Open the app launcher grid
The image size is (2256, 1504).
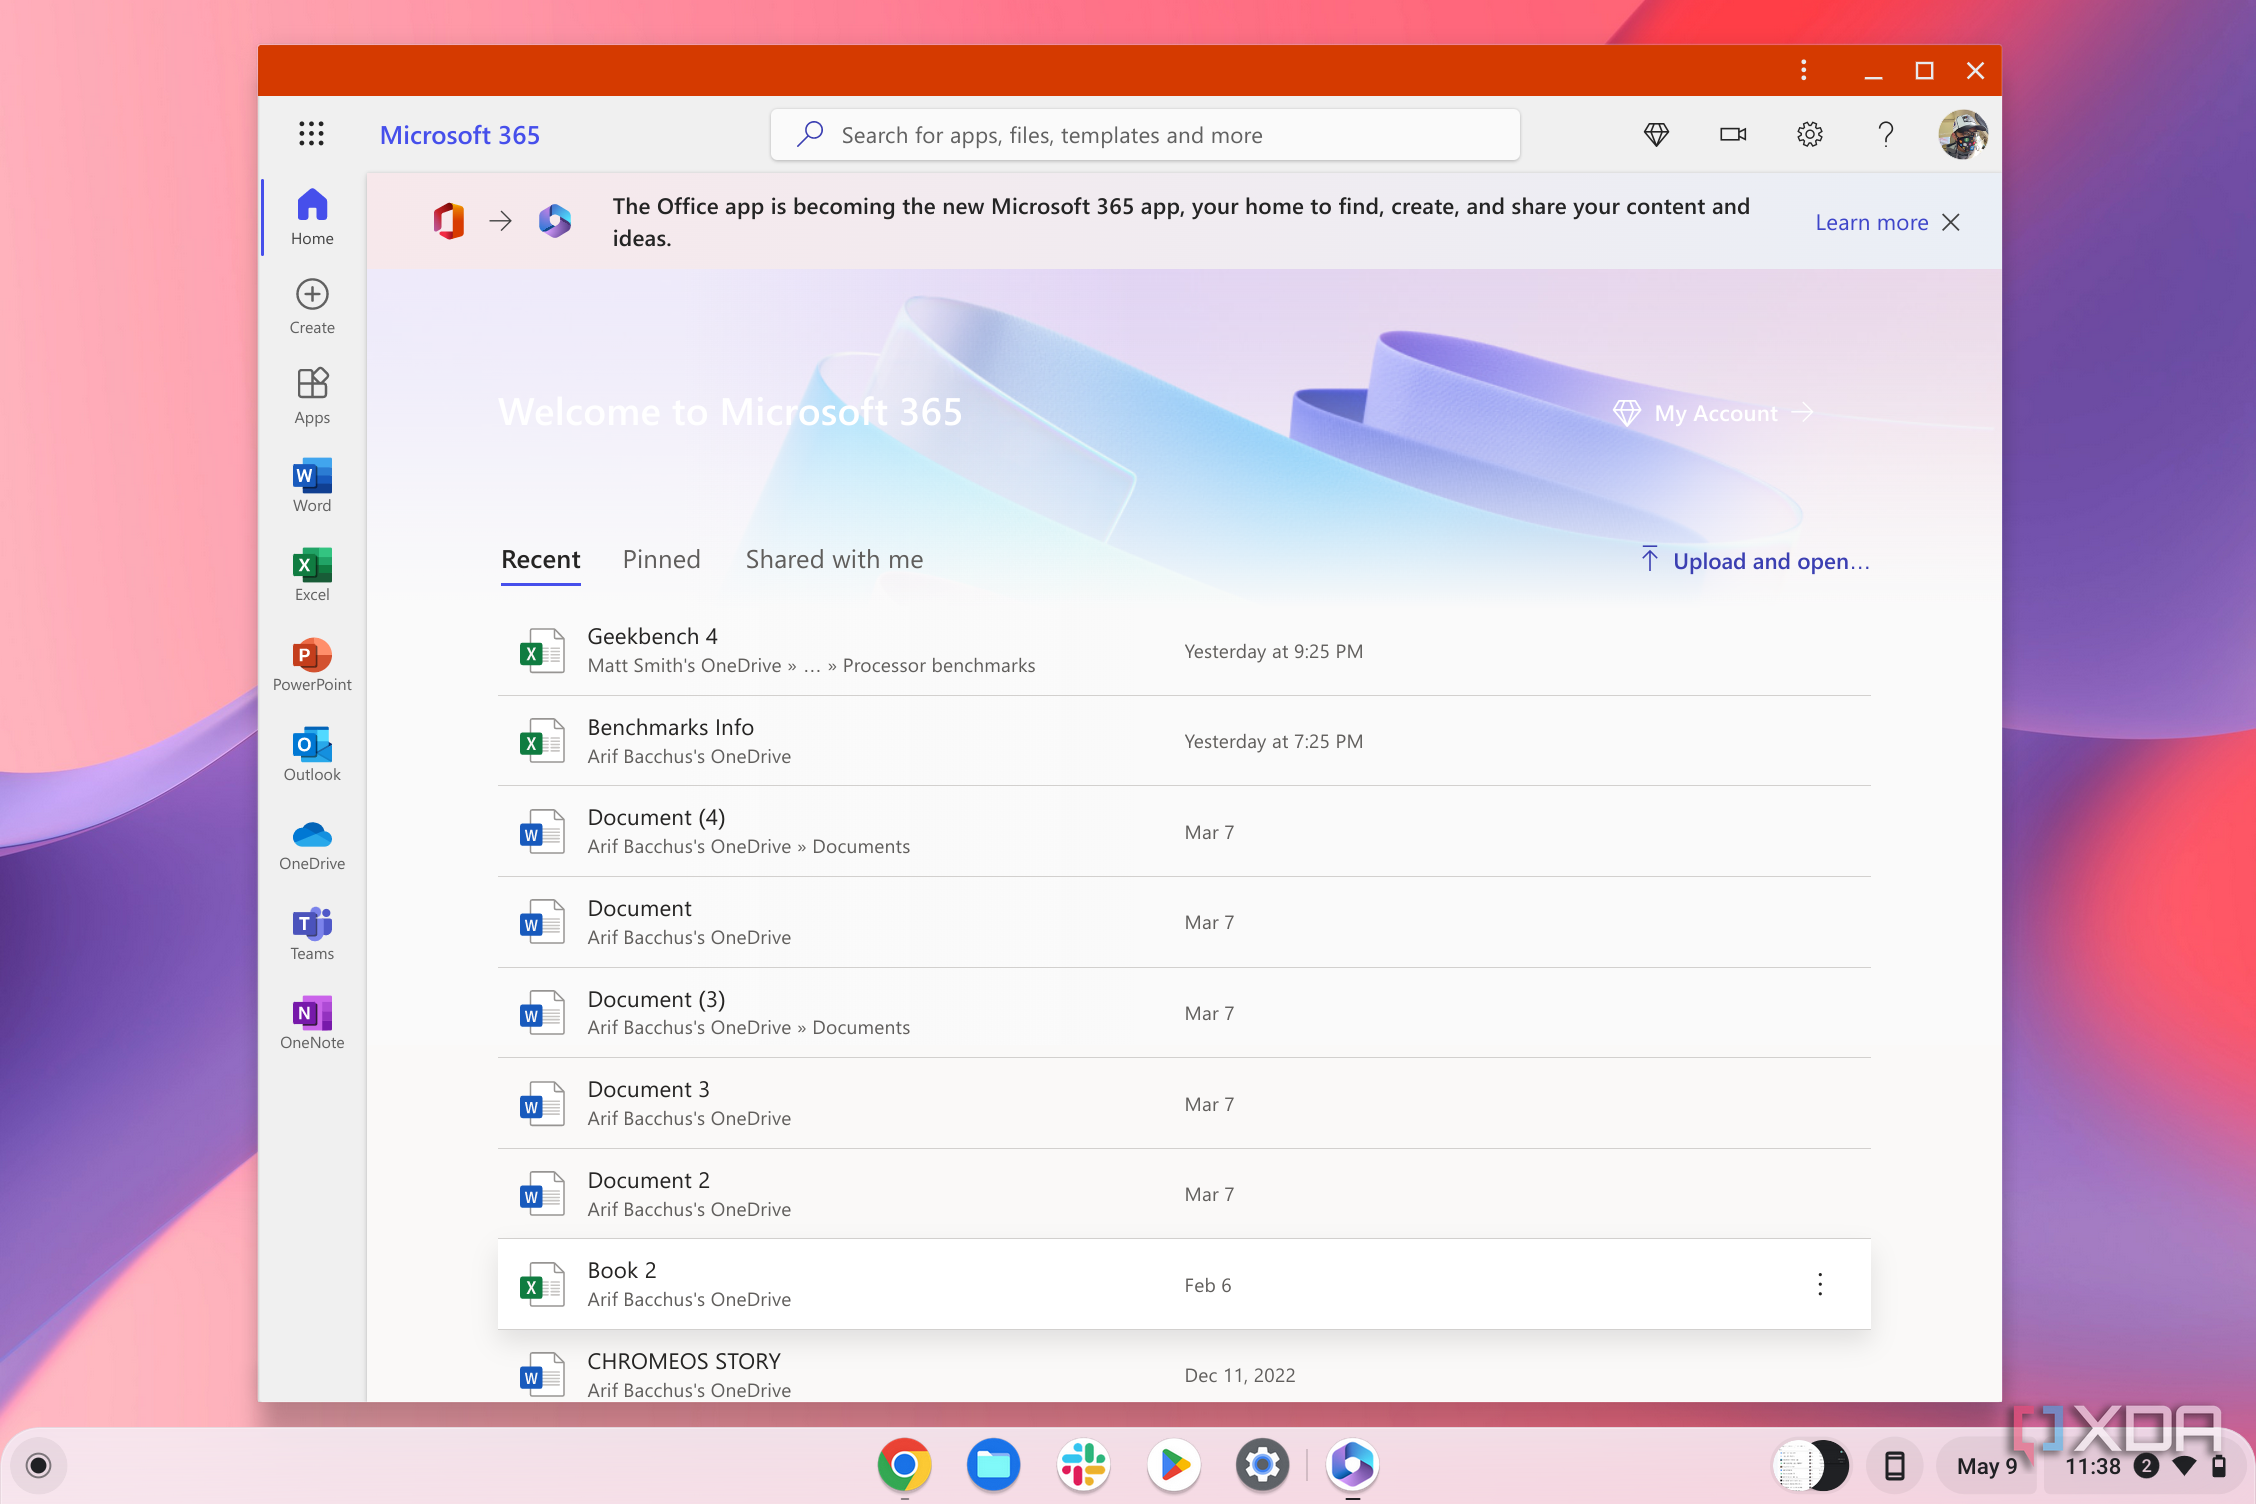click(x=311, y=134)
